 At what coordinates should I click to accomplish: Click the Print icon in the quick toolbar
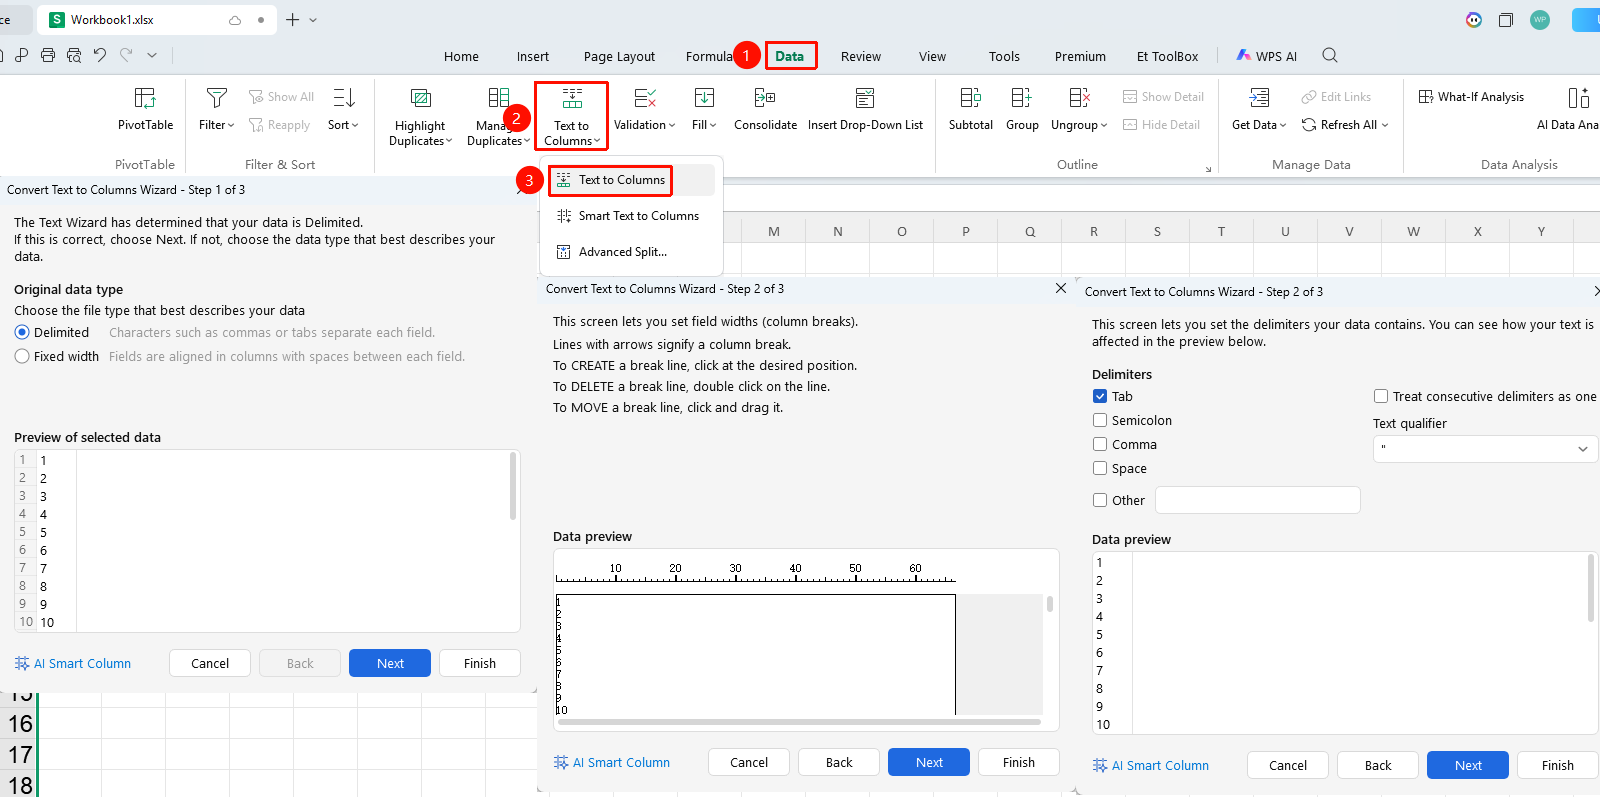pos(48,56)
